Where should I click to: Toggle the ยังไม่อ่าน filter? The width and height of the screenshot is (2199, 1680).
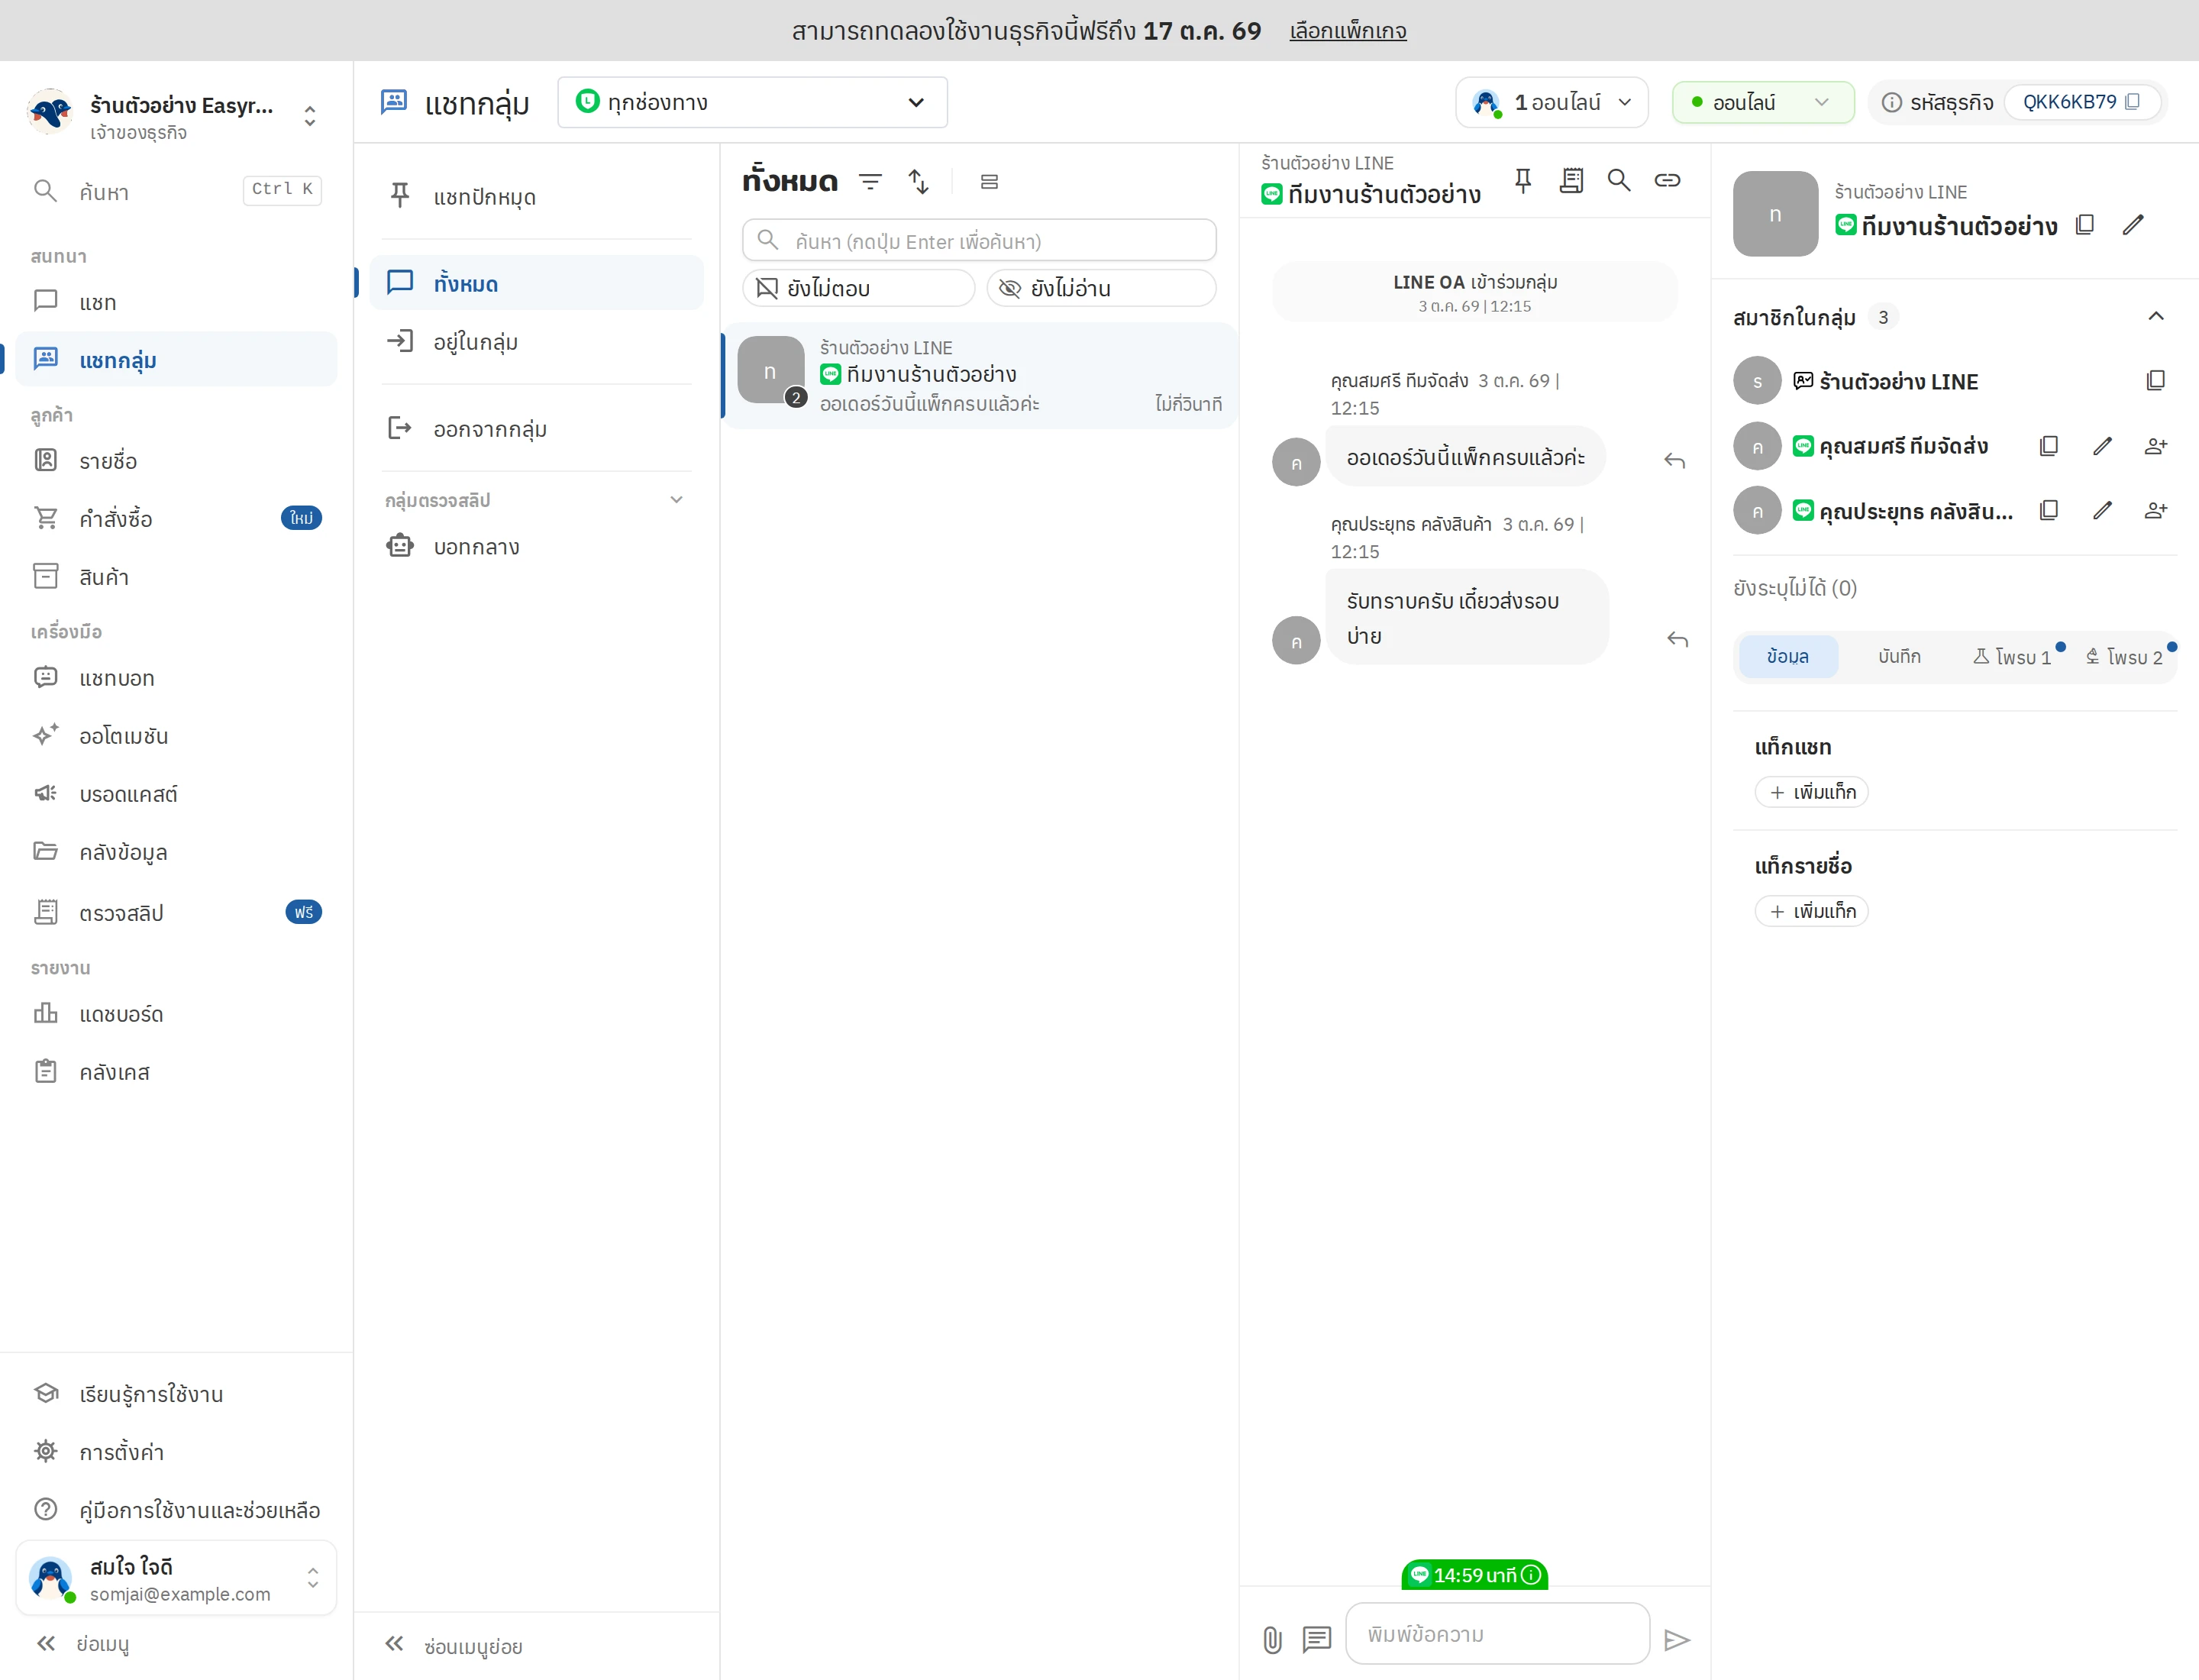pos(1101,288)
